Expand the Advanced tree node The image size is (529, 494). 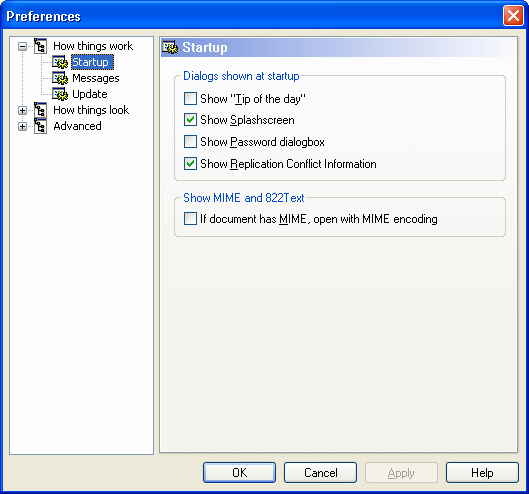pos(22,127)
